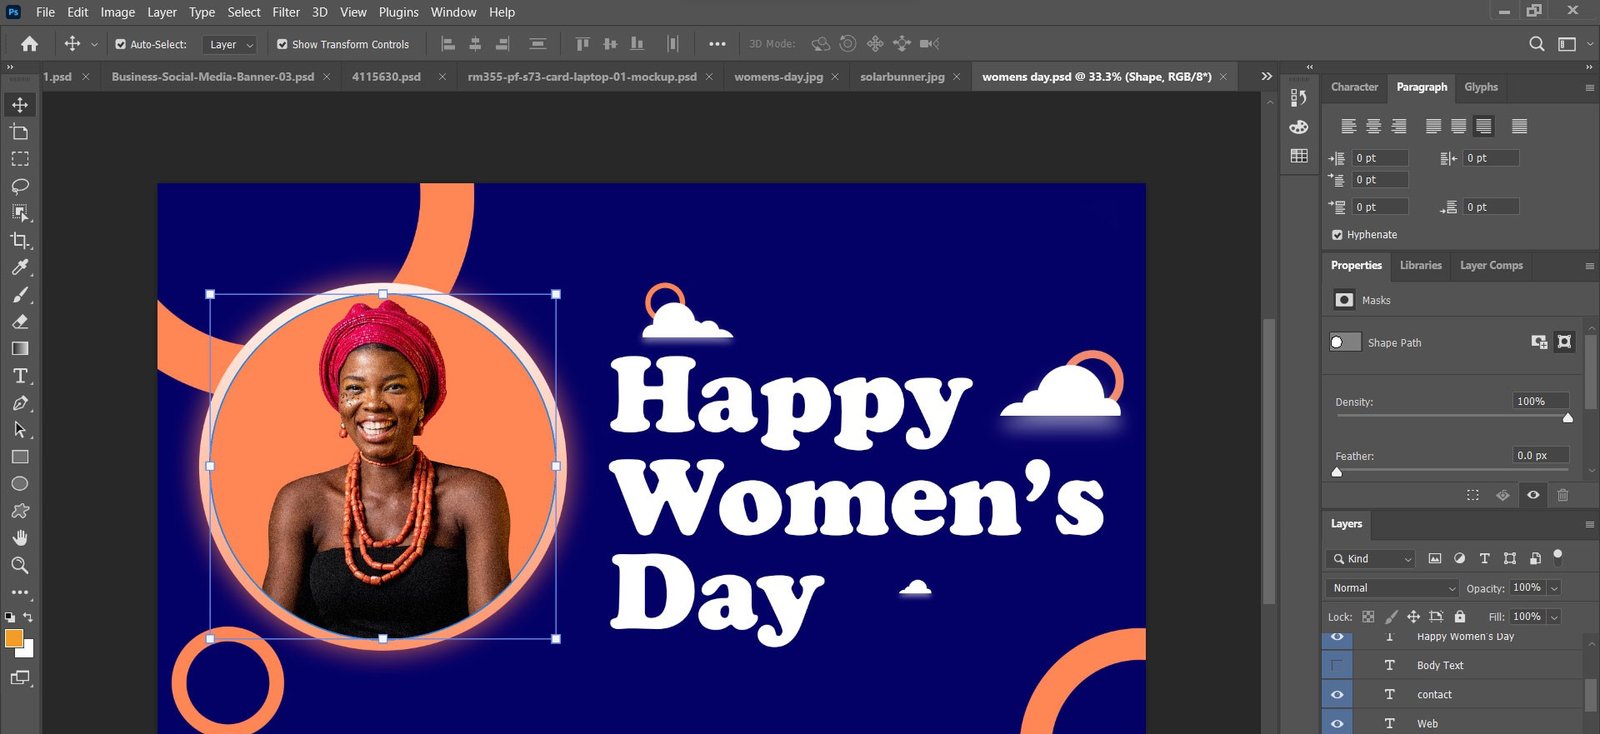Switch to the solarbunner.jpg document tab
This screenshot has width=1600, height=734.
(902, 76)
